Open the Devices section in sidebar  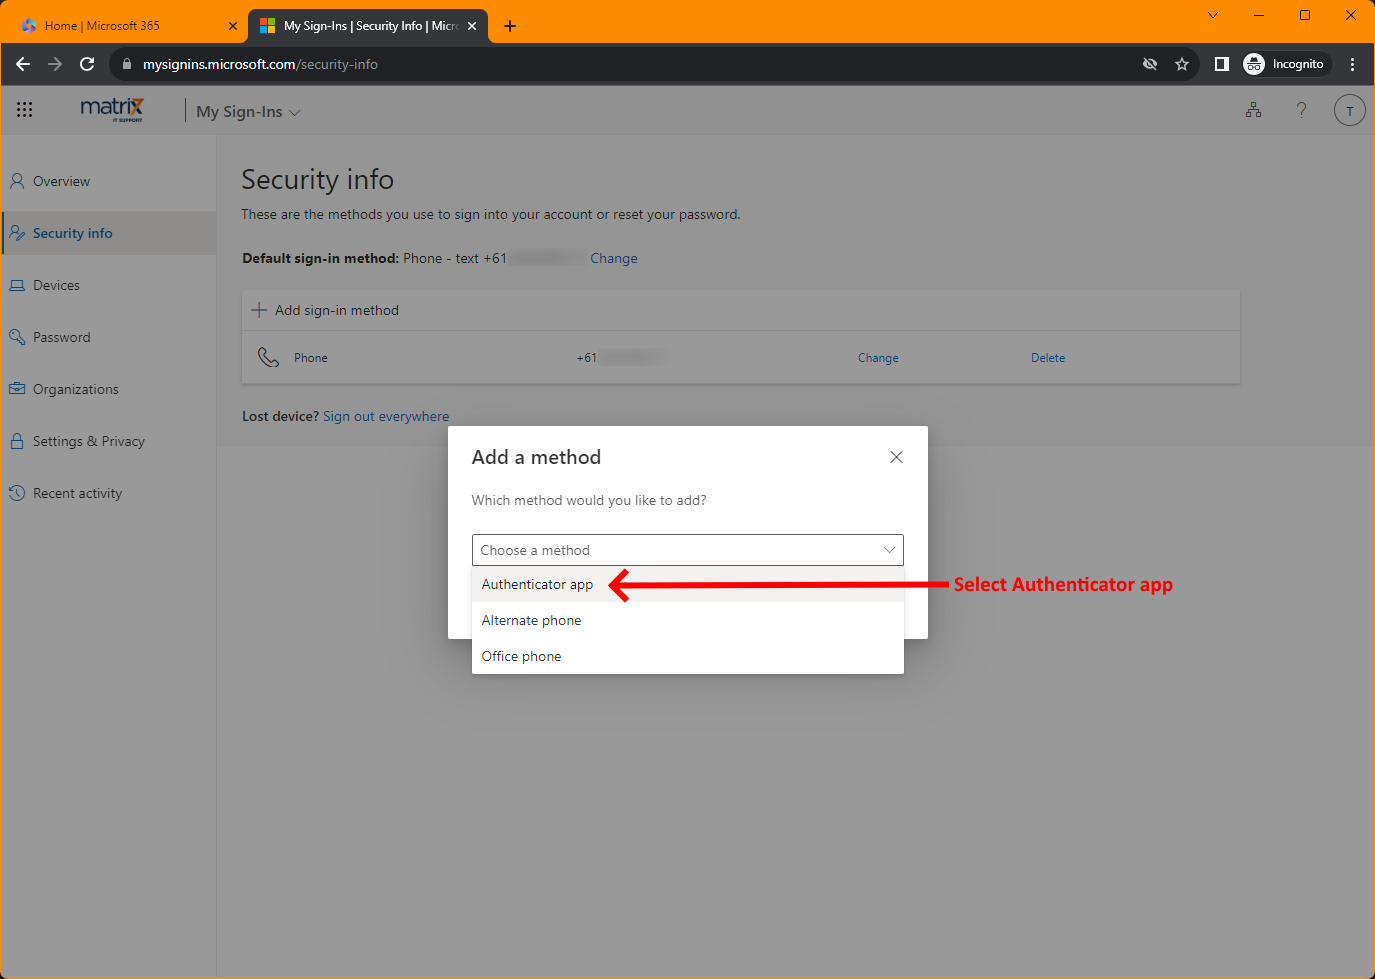click(x=56, y=285)
